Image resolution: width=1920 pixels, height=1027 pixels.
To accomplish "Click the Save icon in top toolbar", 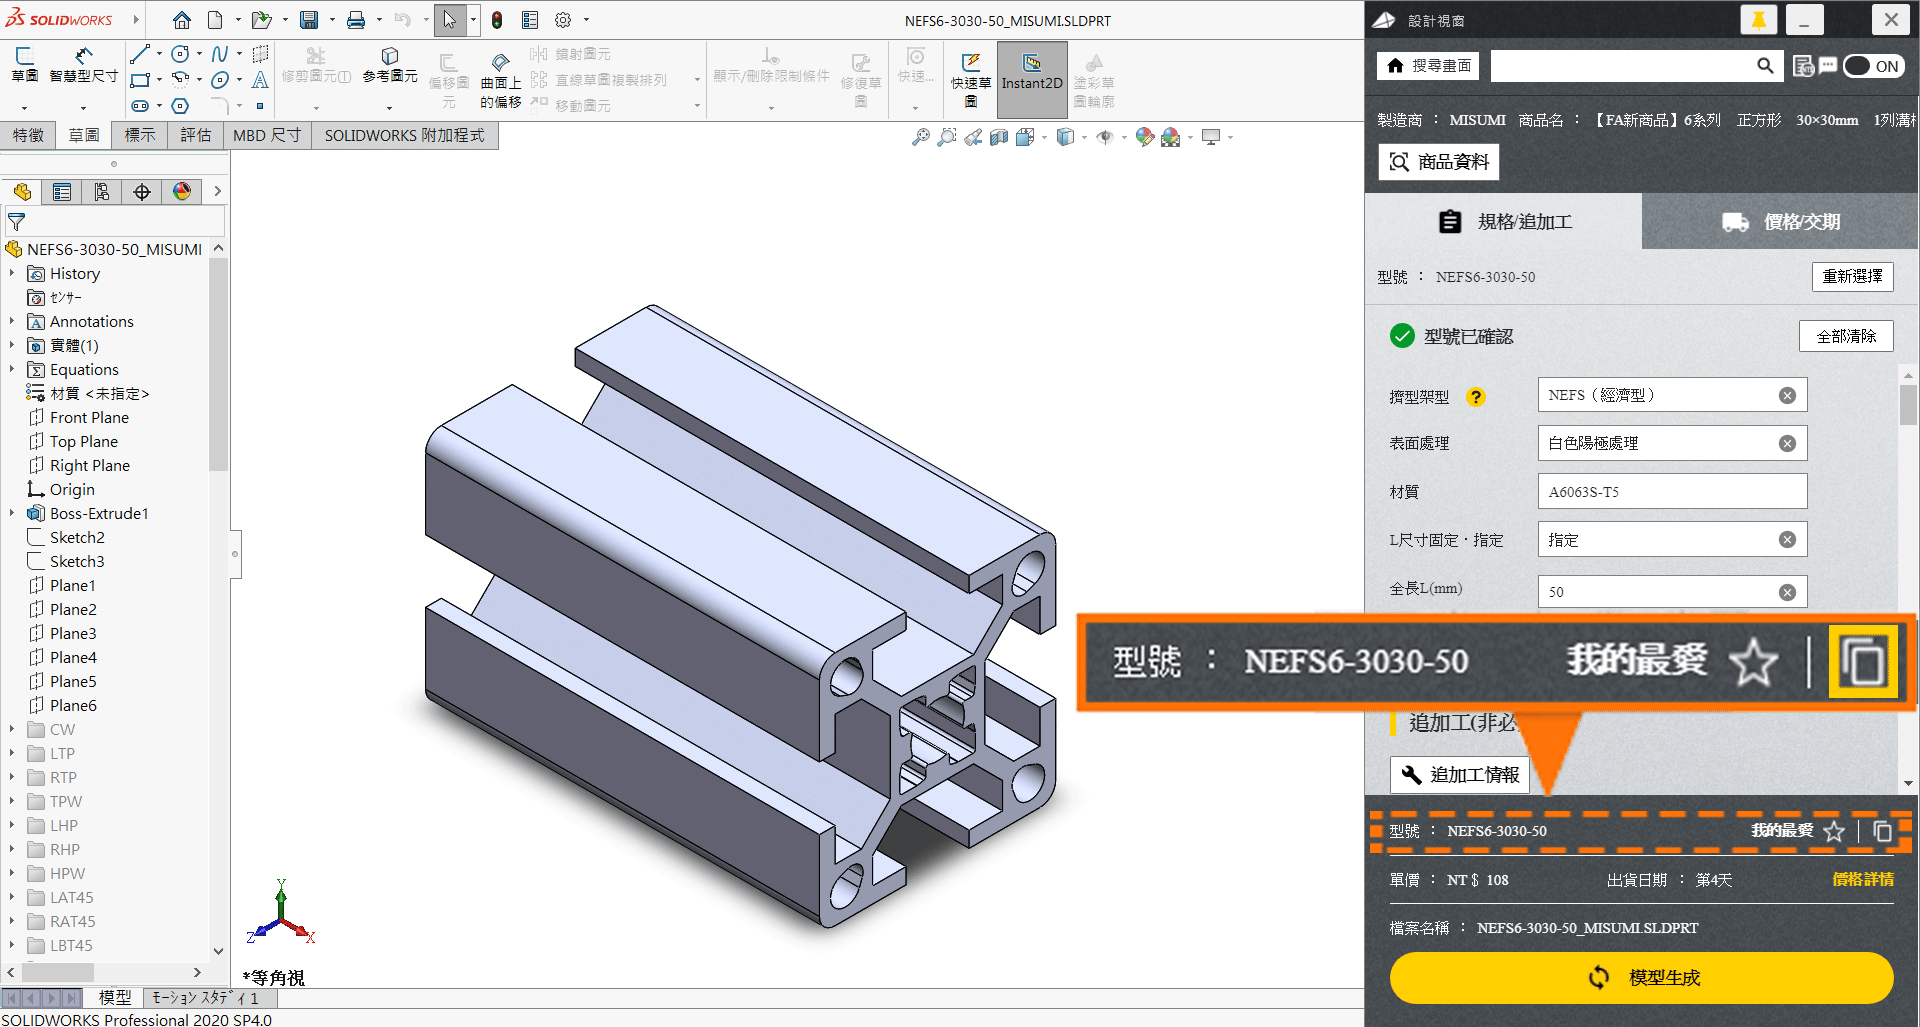I will point(309,20).
